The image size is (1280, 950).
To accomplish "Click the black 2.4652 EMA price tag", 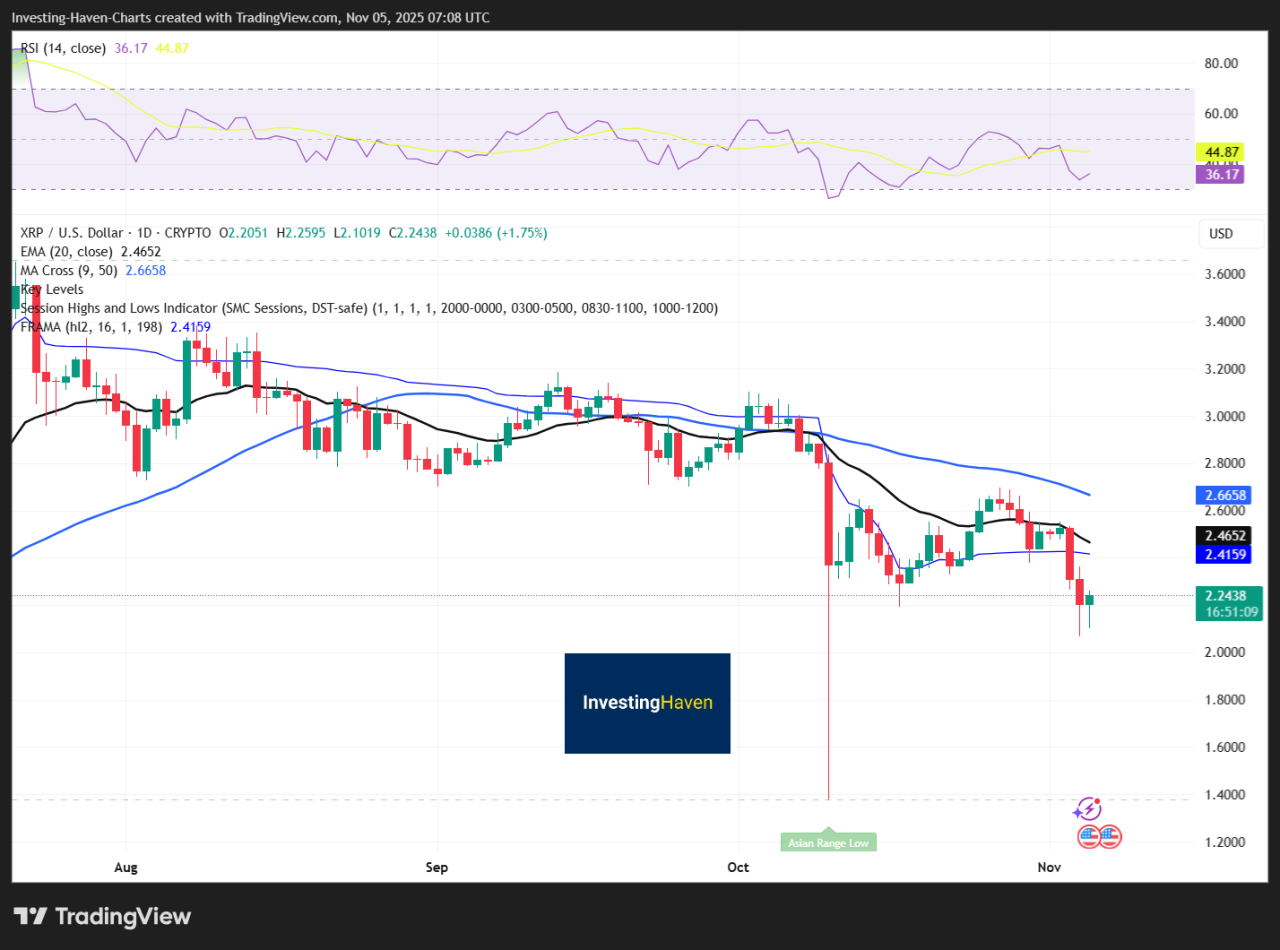I will [1223, 536].
